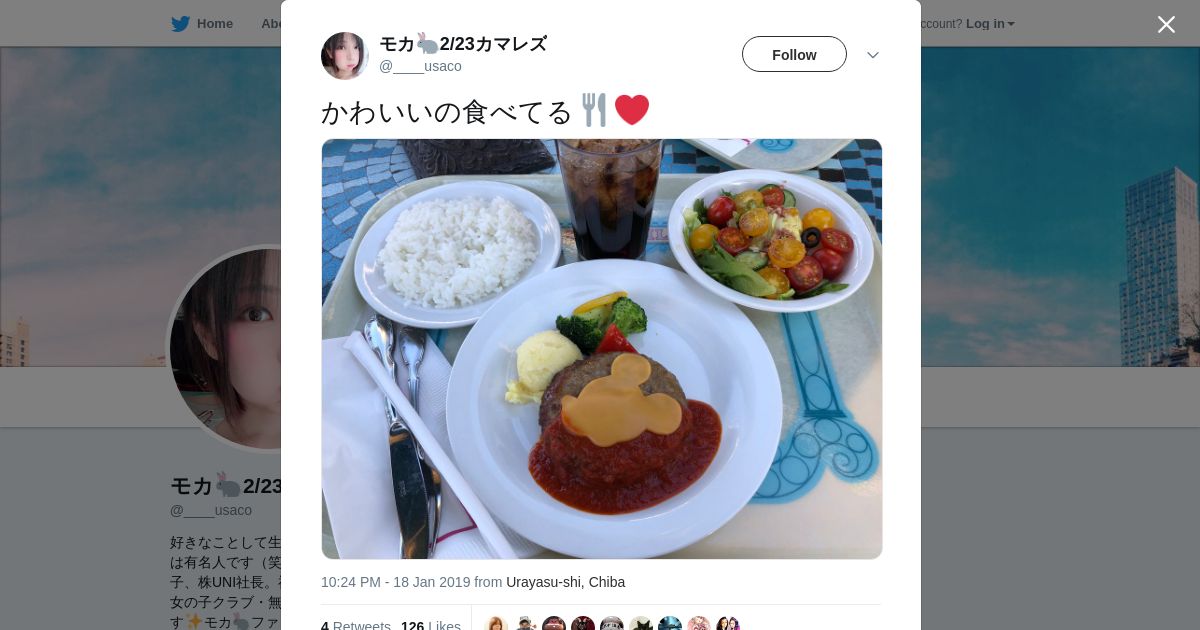Click the first liker avatar with orange hair

pyautogui.click(x=496, y=624)
